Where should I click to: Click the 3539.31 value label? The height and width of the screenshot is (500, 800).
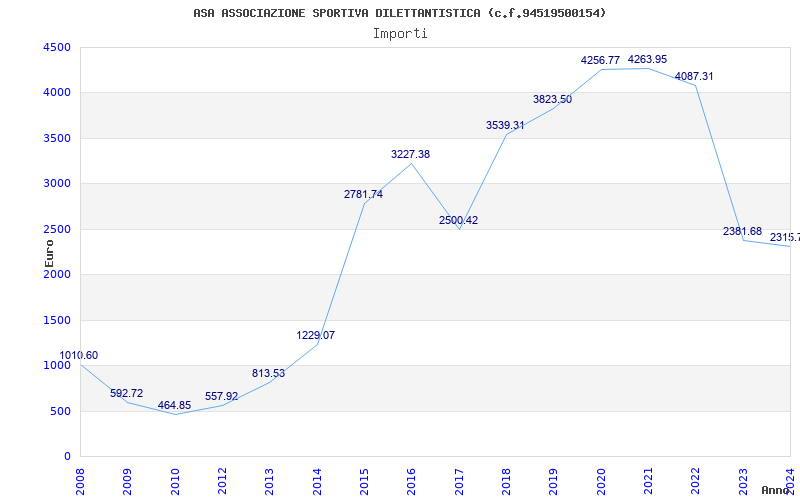pyautogui.click(x=505, y=126)
